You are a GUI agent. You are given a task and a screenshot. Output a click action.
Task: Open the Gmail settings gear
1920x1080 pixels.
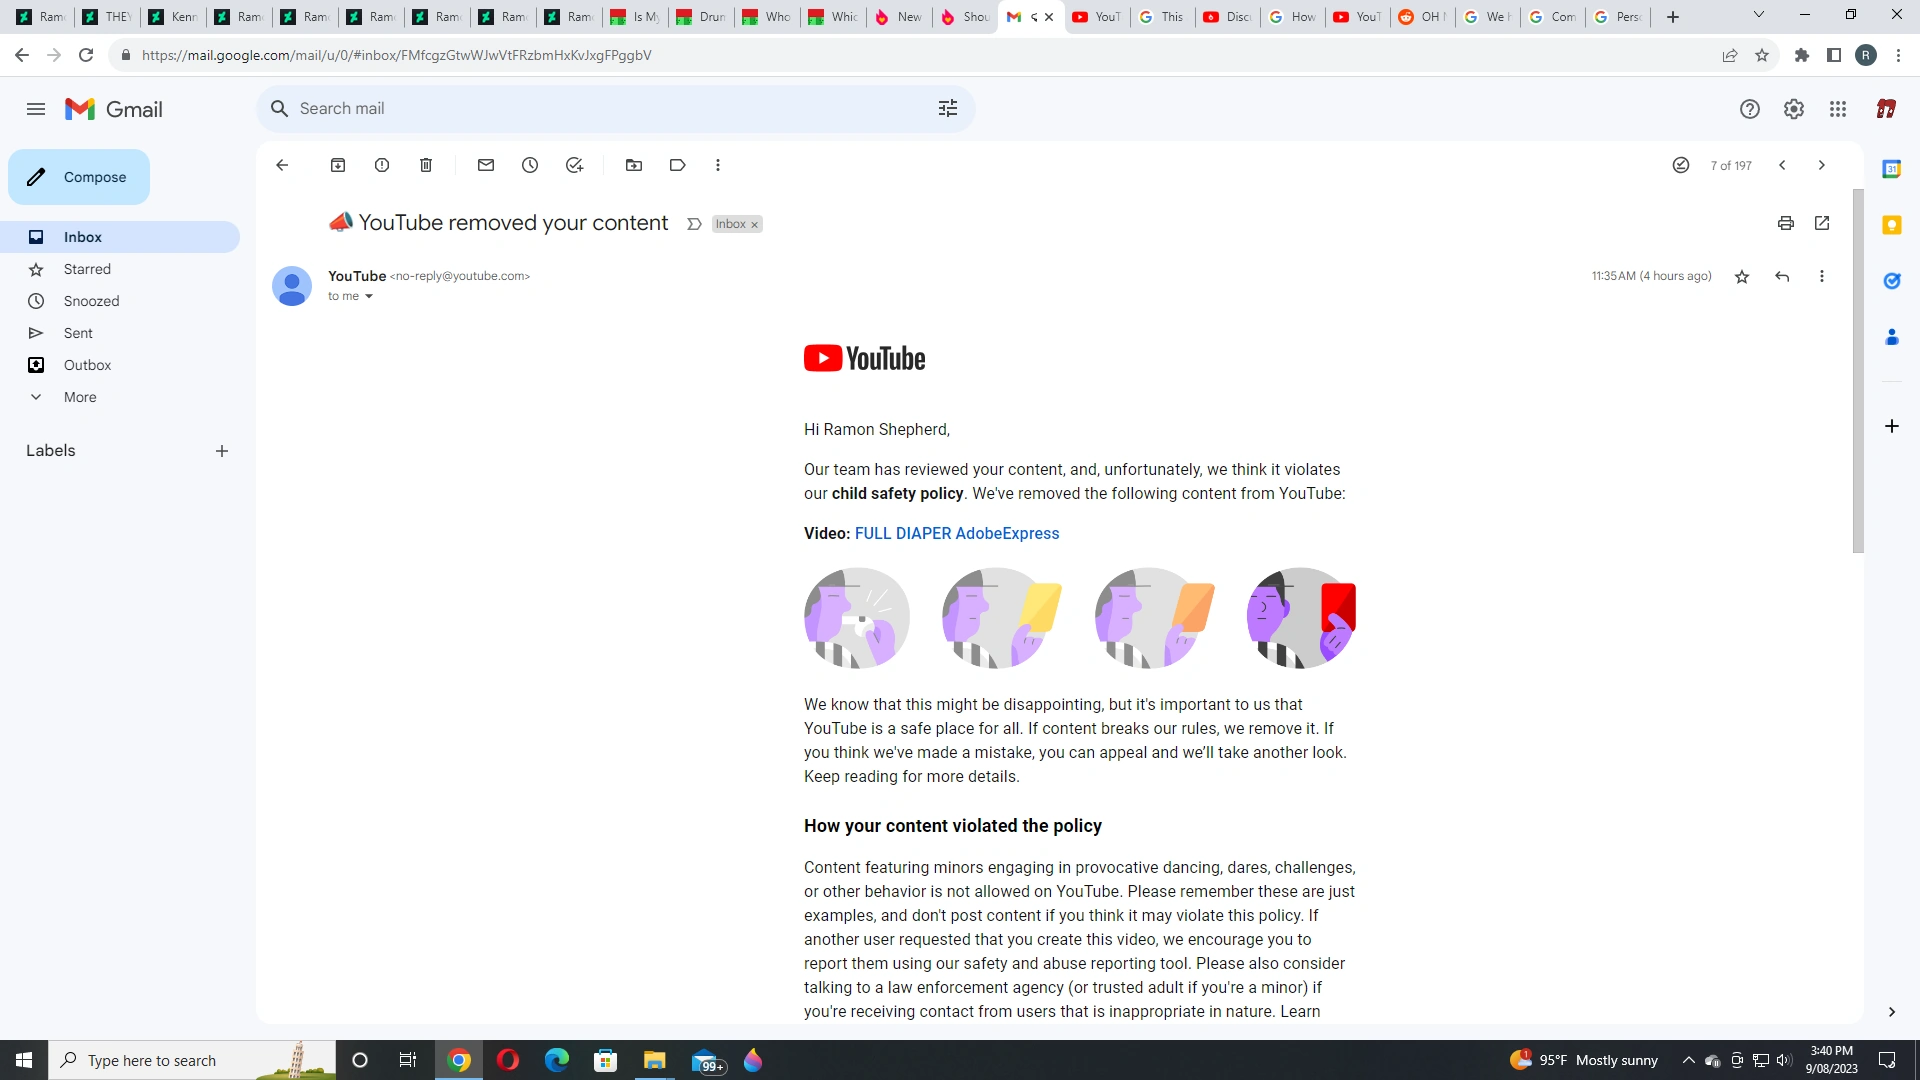point(1793,109)
